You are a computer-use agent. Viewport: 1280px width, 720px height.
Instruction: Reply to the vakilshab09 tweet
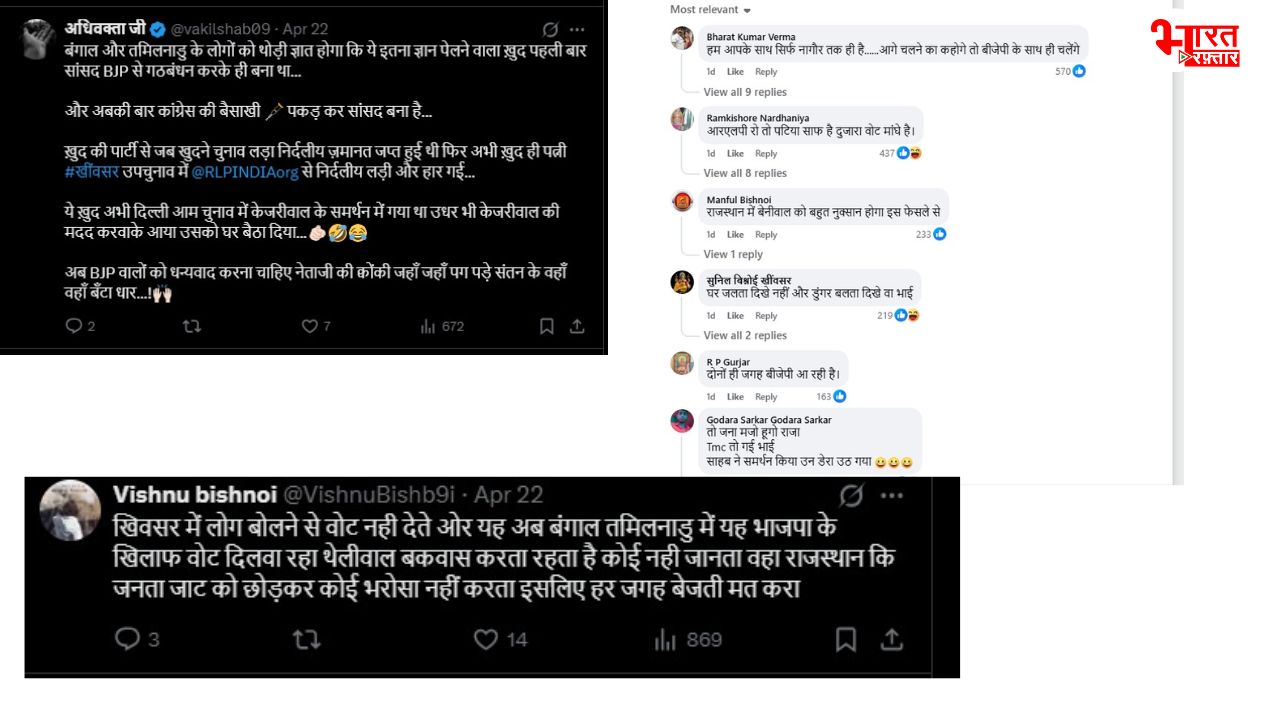click(x=74, y=326)
